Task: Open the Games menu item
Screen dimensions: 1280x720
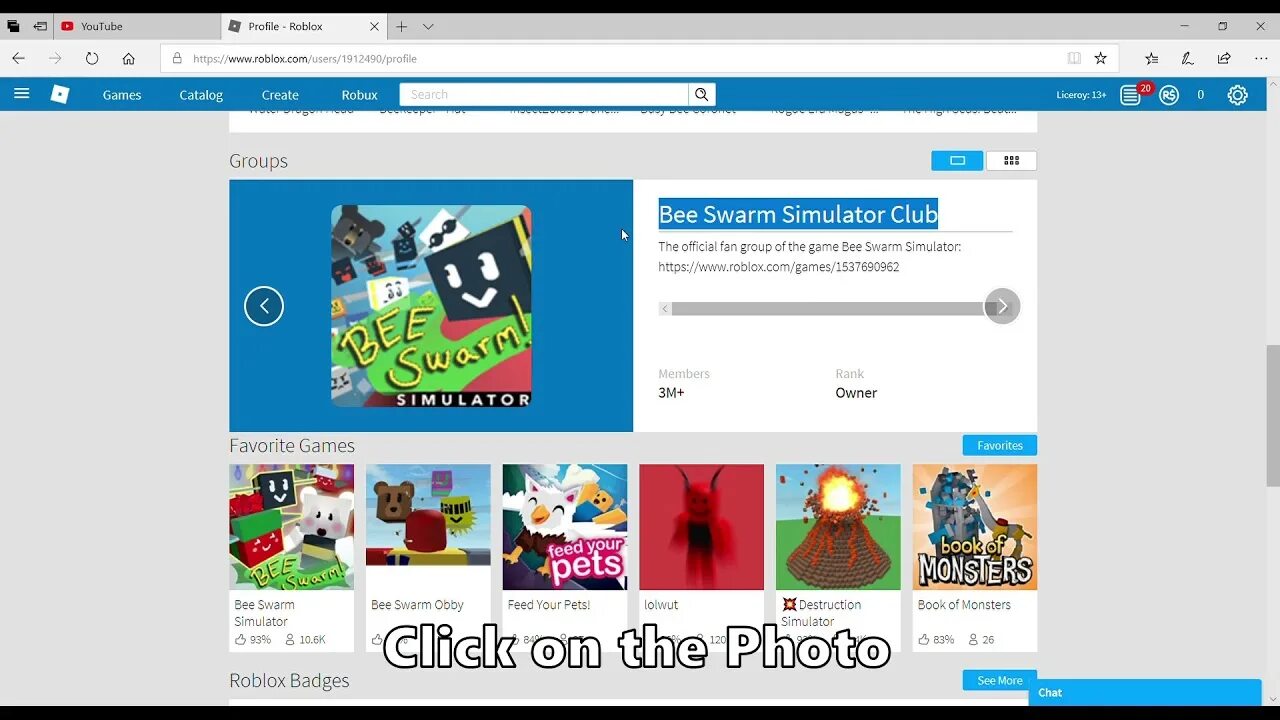Action: [x=122, y=95]
